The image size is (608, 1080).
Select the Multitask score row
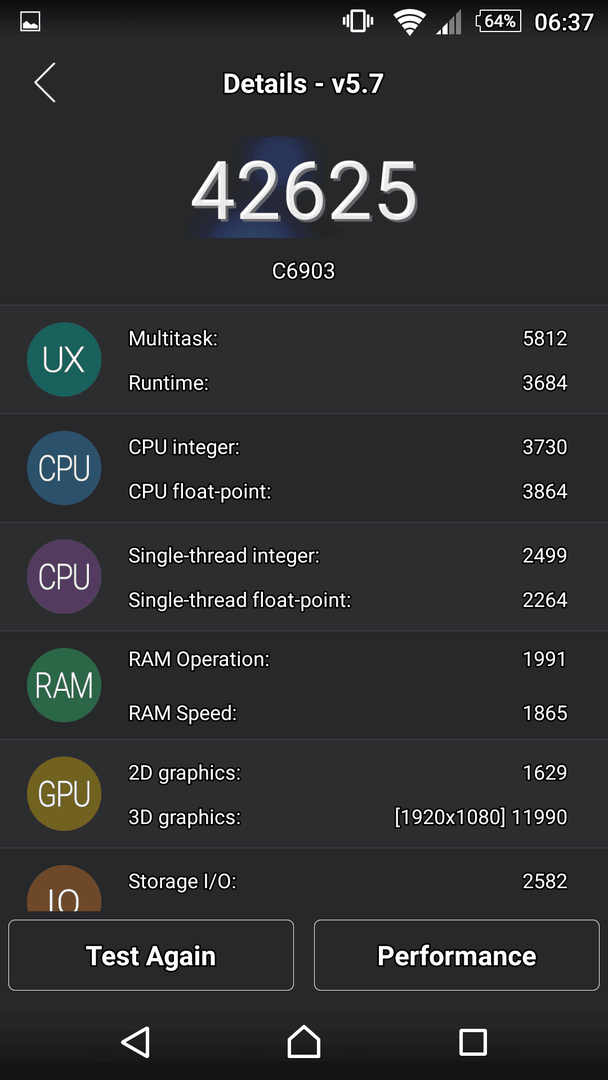(348, 338)
